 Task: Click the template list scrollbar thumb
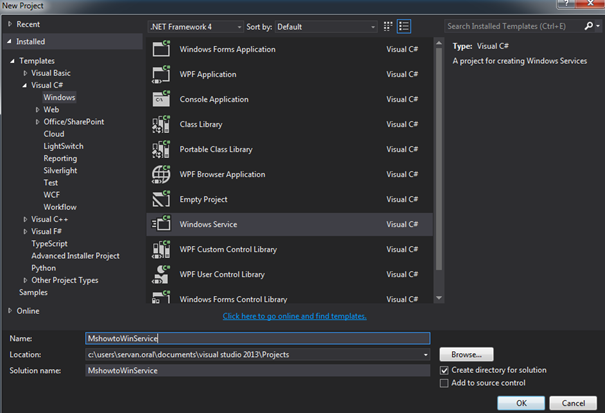[439, 159]
